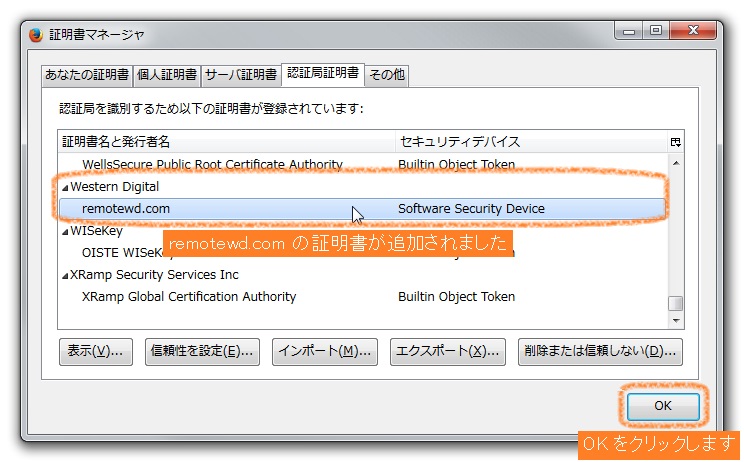Collapse the Western Digital tree group
Screen dimensions: 744x462
tap(65, 188)
